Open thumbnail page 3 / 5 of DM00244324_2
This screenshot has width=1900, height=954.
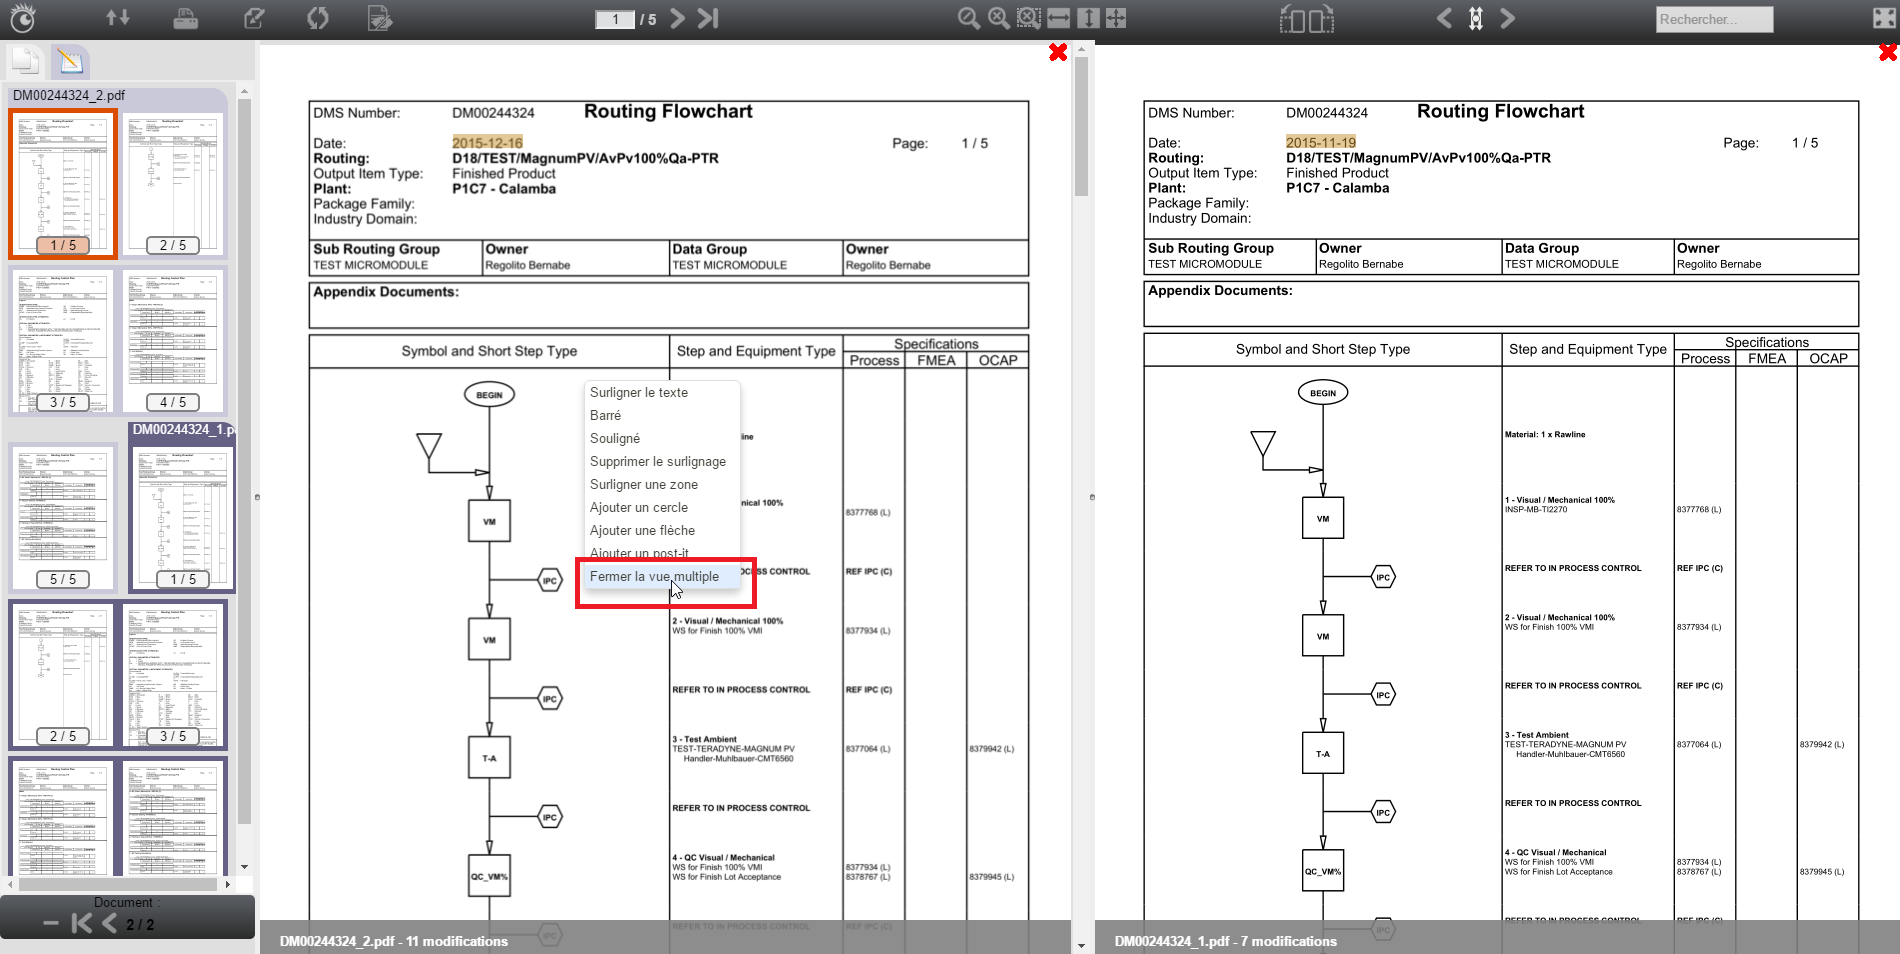[x=63, y=341]
